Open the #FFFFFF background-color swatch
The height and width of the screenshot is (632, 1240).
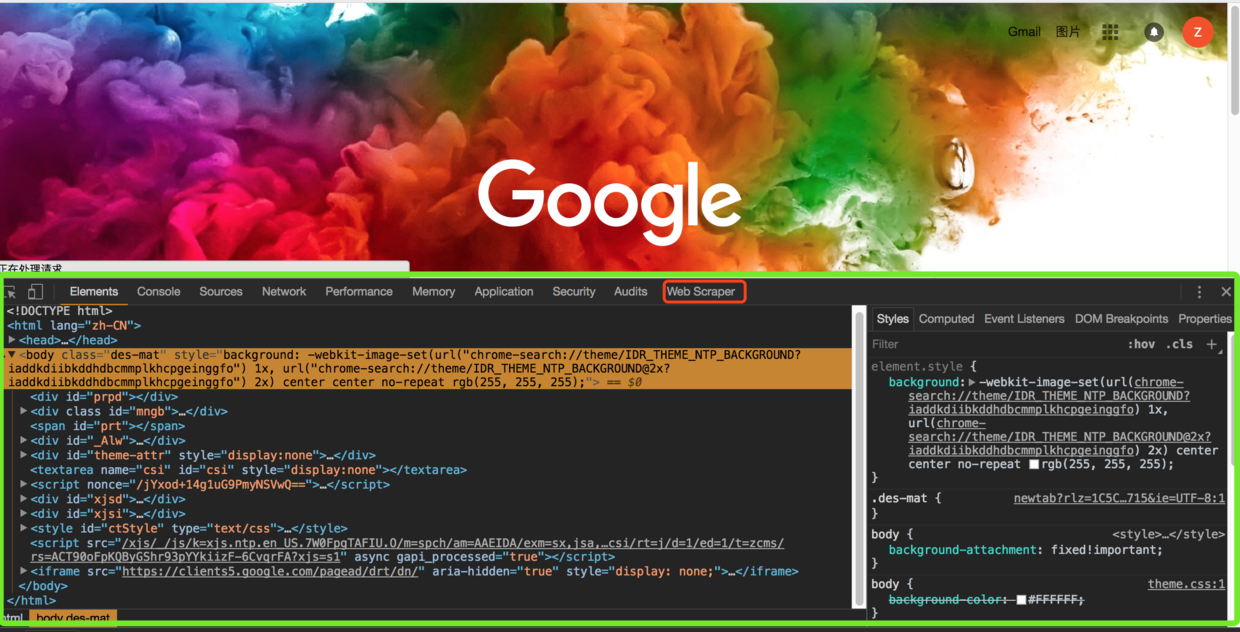pyautogui.click(x=1021, y=600)
